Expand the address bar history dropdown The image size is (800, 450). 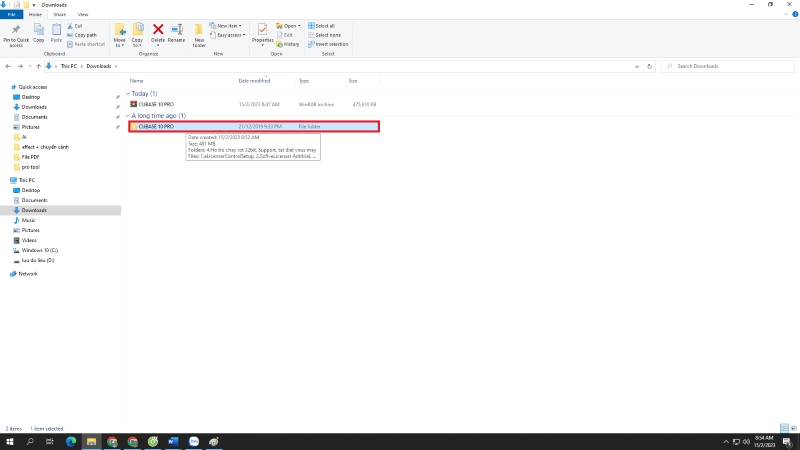[637, 66]
